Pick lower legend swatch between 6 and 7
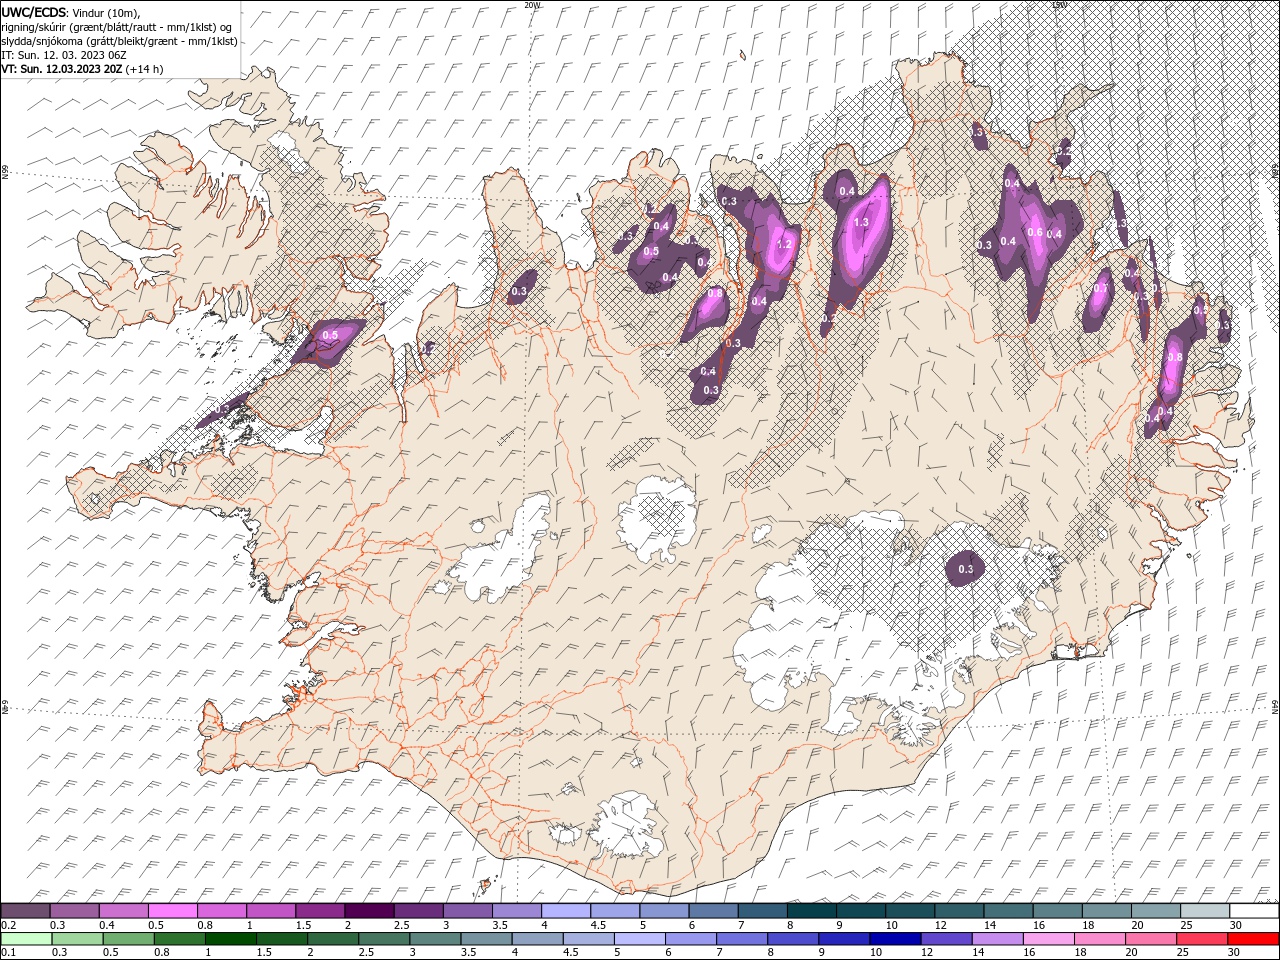This screenshot has height=960, width=1280. point(691,939)
